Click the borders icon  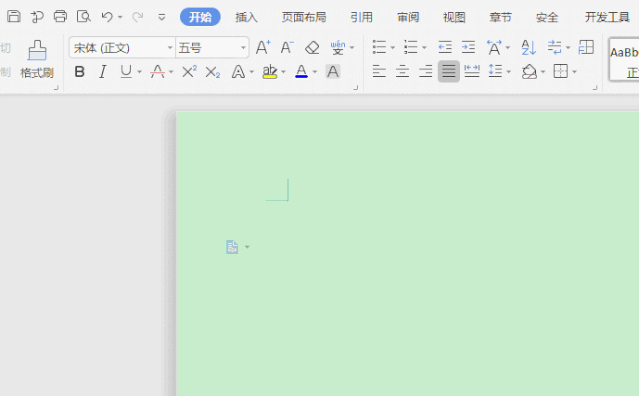click(560, 71)
